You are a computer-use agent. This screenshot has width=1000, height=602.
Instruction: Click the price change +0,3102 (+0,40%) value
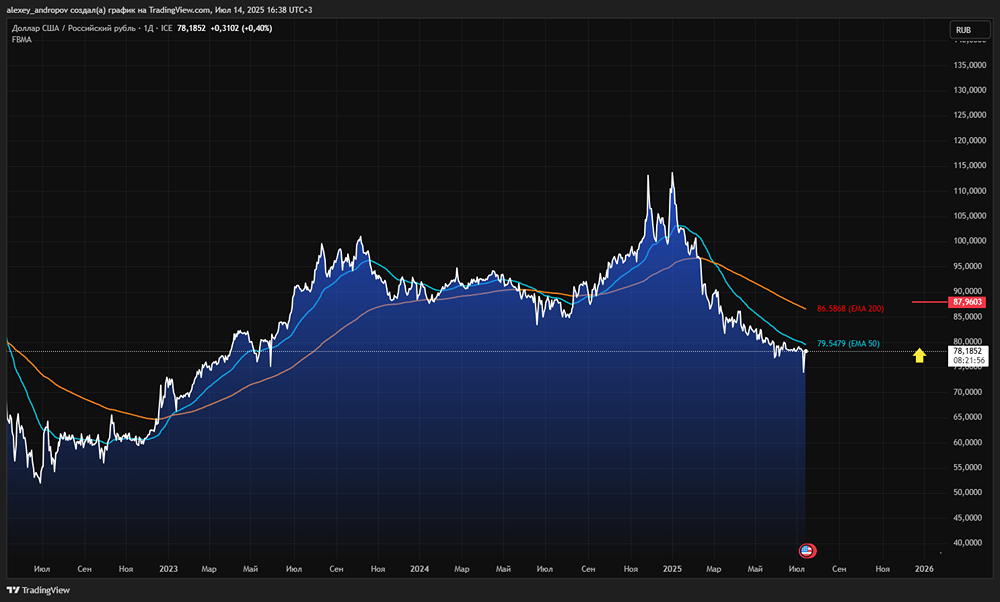coord(241,28)
